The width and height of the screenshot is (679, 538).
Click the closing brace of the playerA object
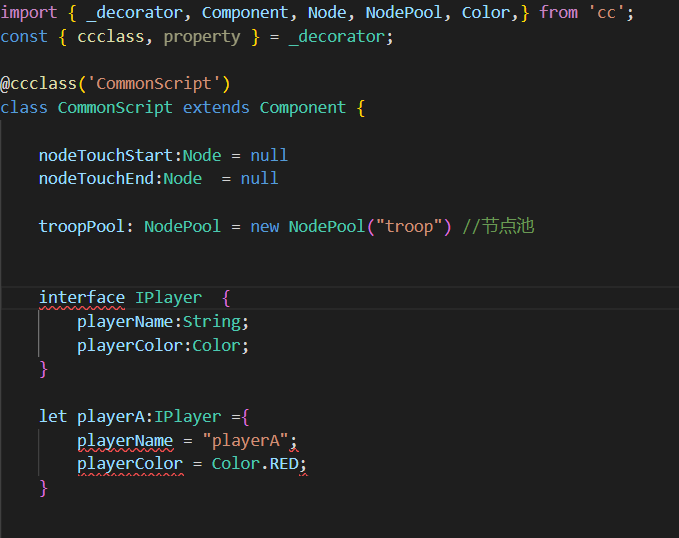pyautogui.click(x=43, y=488)
